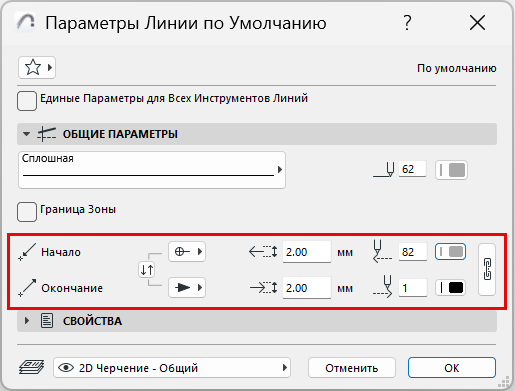Click the По умолчанию text
The image size is (515, 391).
pos(457,68)
